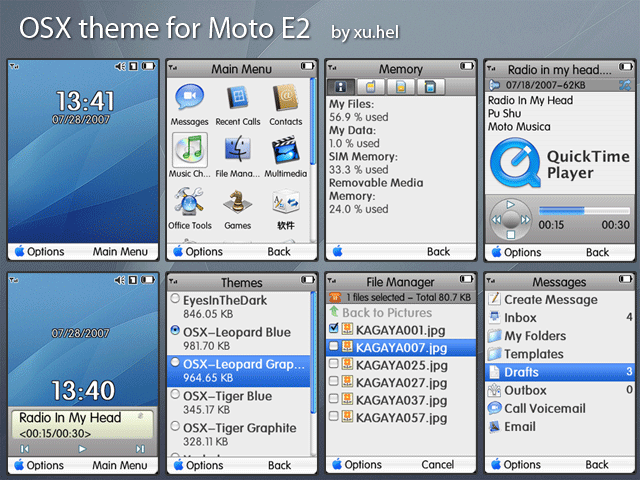
Task: Click play on the 13:40 home screen widget
Action: click(x=82, y=449)
